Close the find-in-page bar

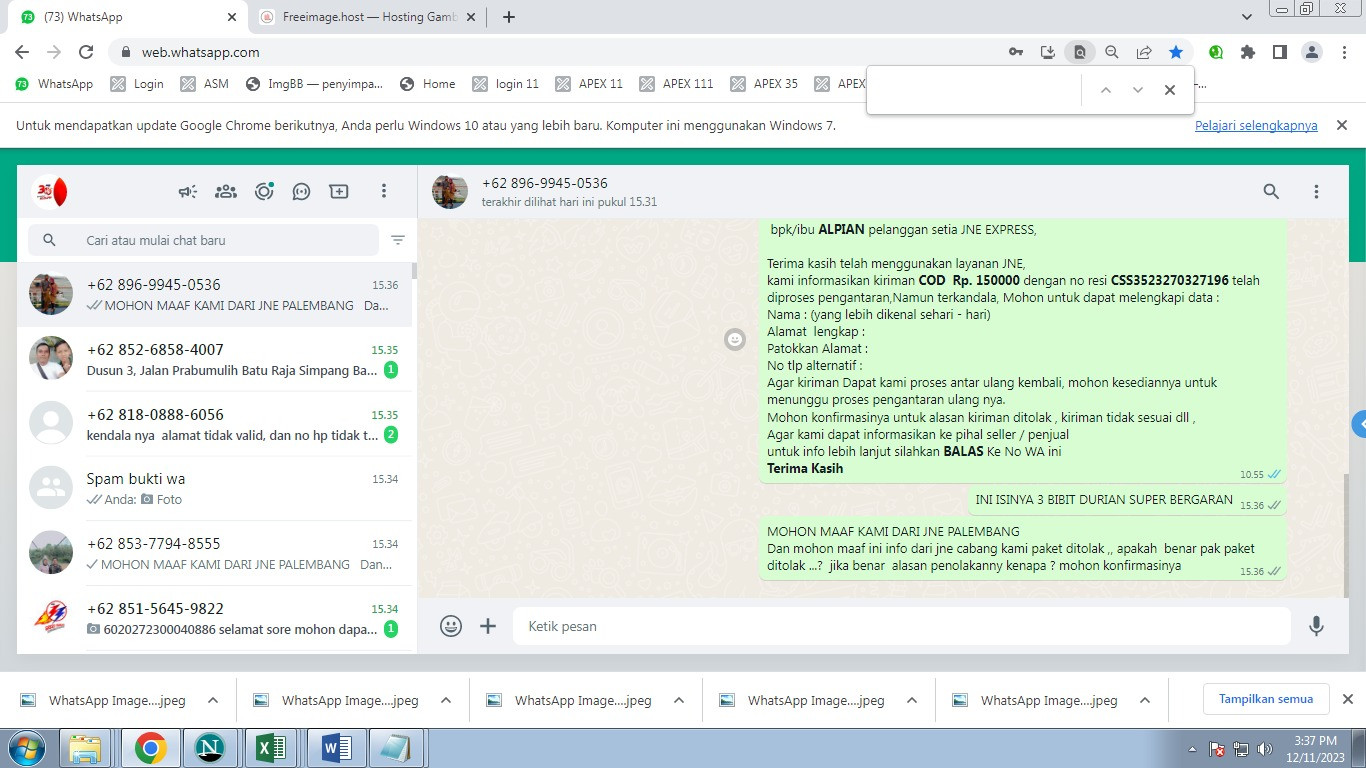pos(1169,90)
